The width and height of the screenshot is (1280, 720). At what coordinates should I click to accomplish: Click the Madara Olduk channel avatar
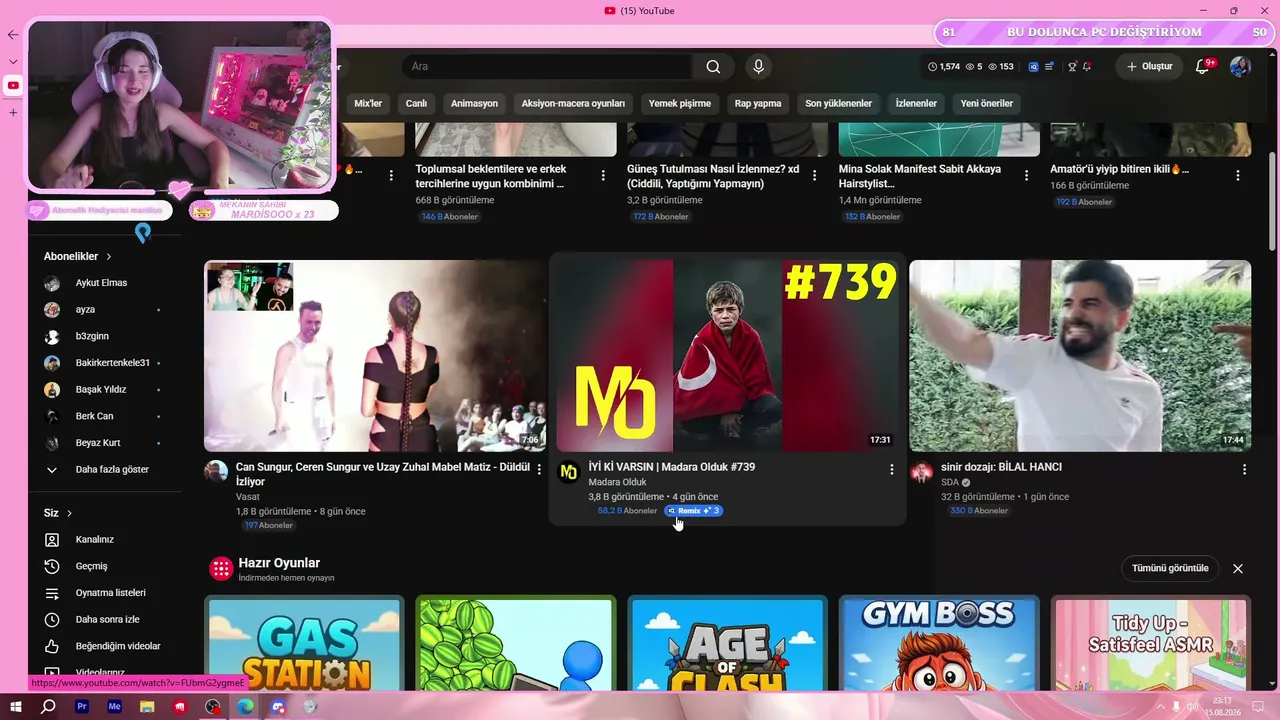click(569, 472)
